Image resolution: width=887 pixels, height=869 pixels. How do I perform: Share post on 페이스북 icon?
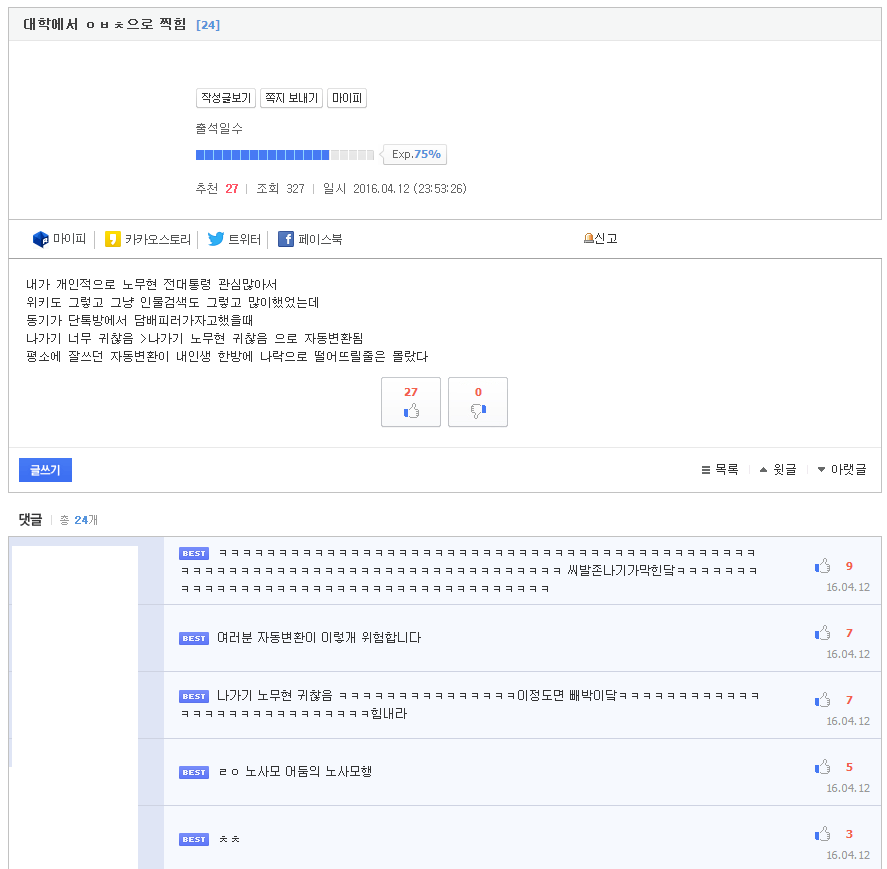(x=286, y=239)
